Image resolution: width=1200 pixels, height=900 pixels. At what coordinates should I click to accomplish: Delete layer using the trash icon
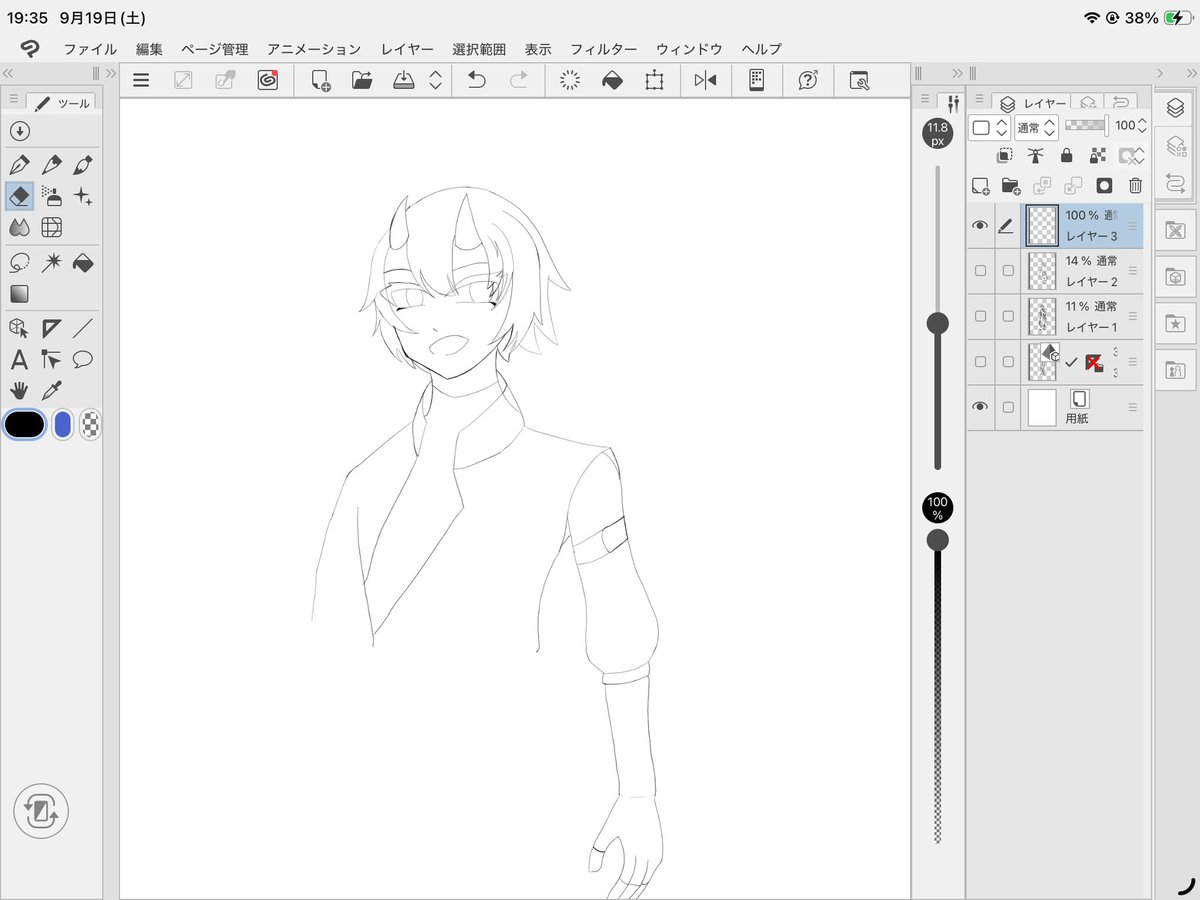(x=1135, y=186)
